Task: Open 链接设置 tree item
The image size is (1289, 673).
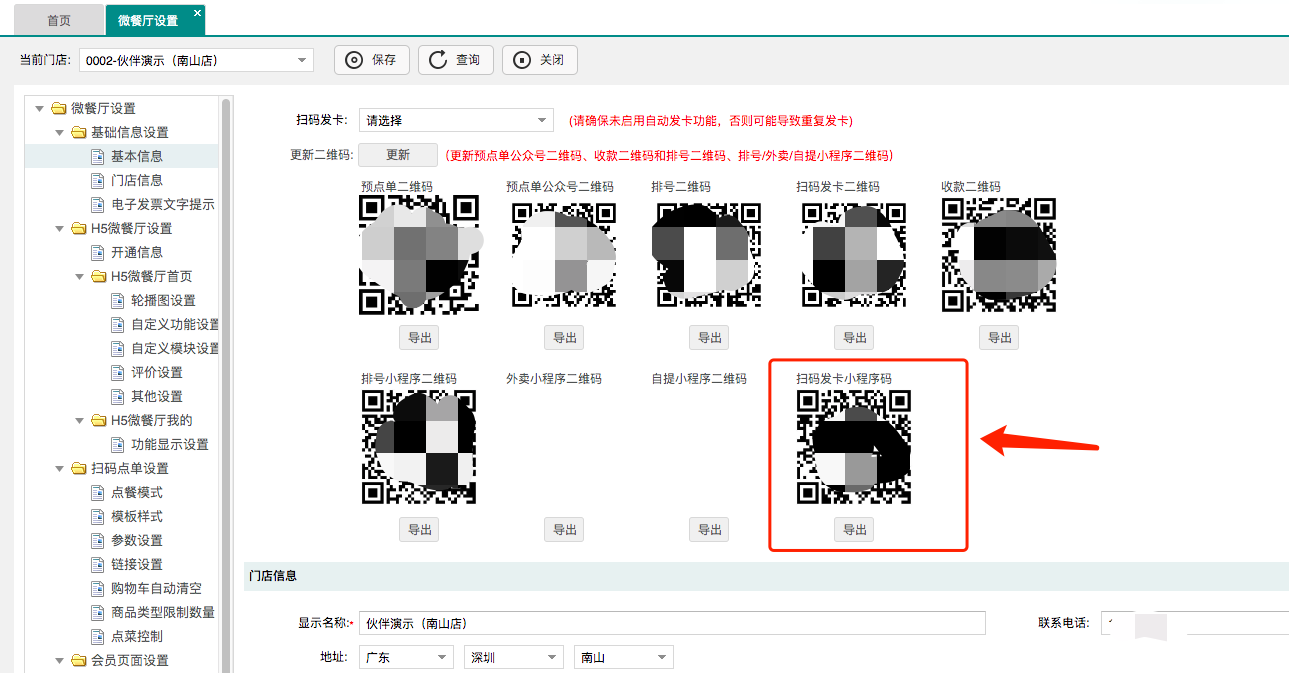Action: click(137, 564)
